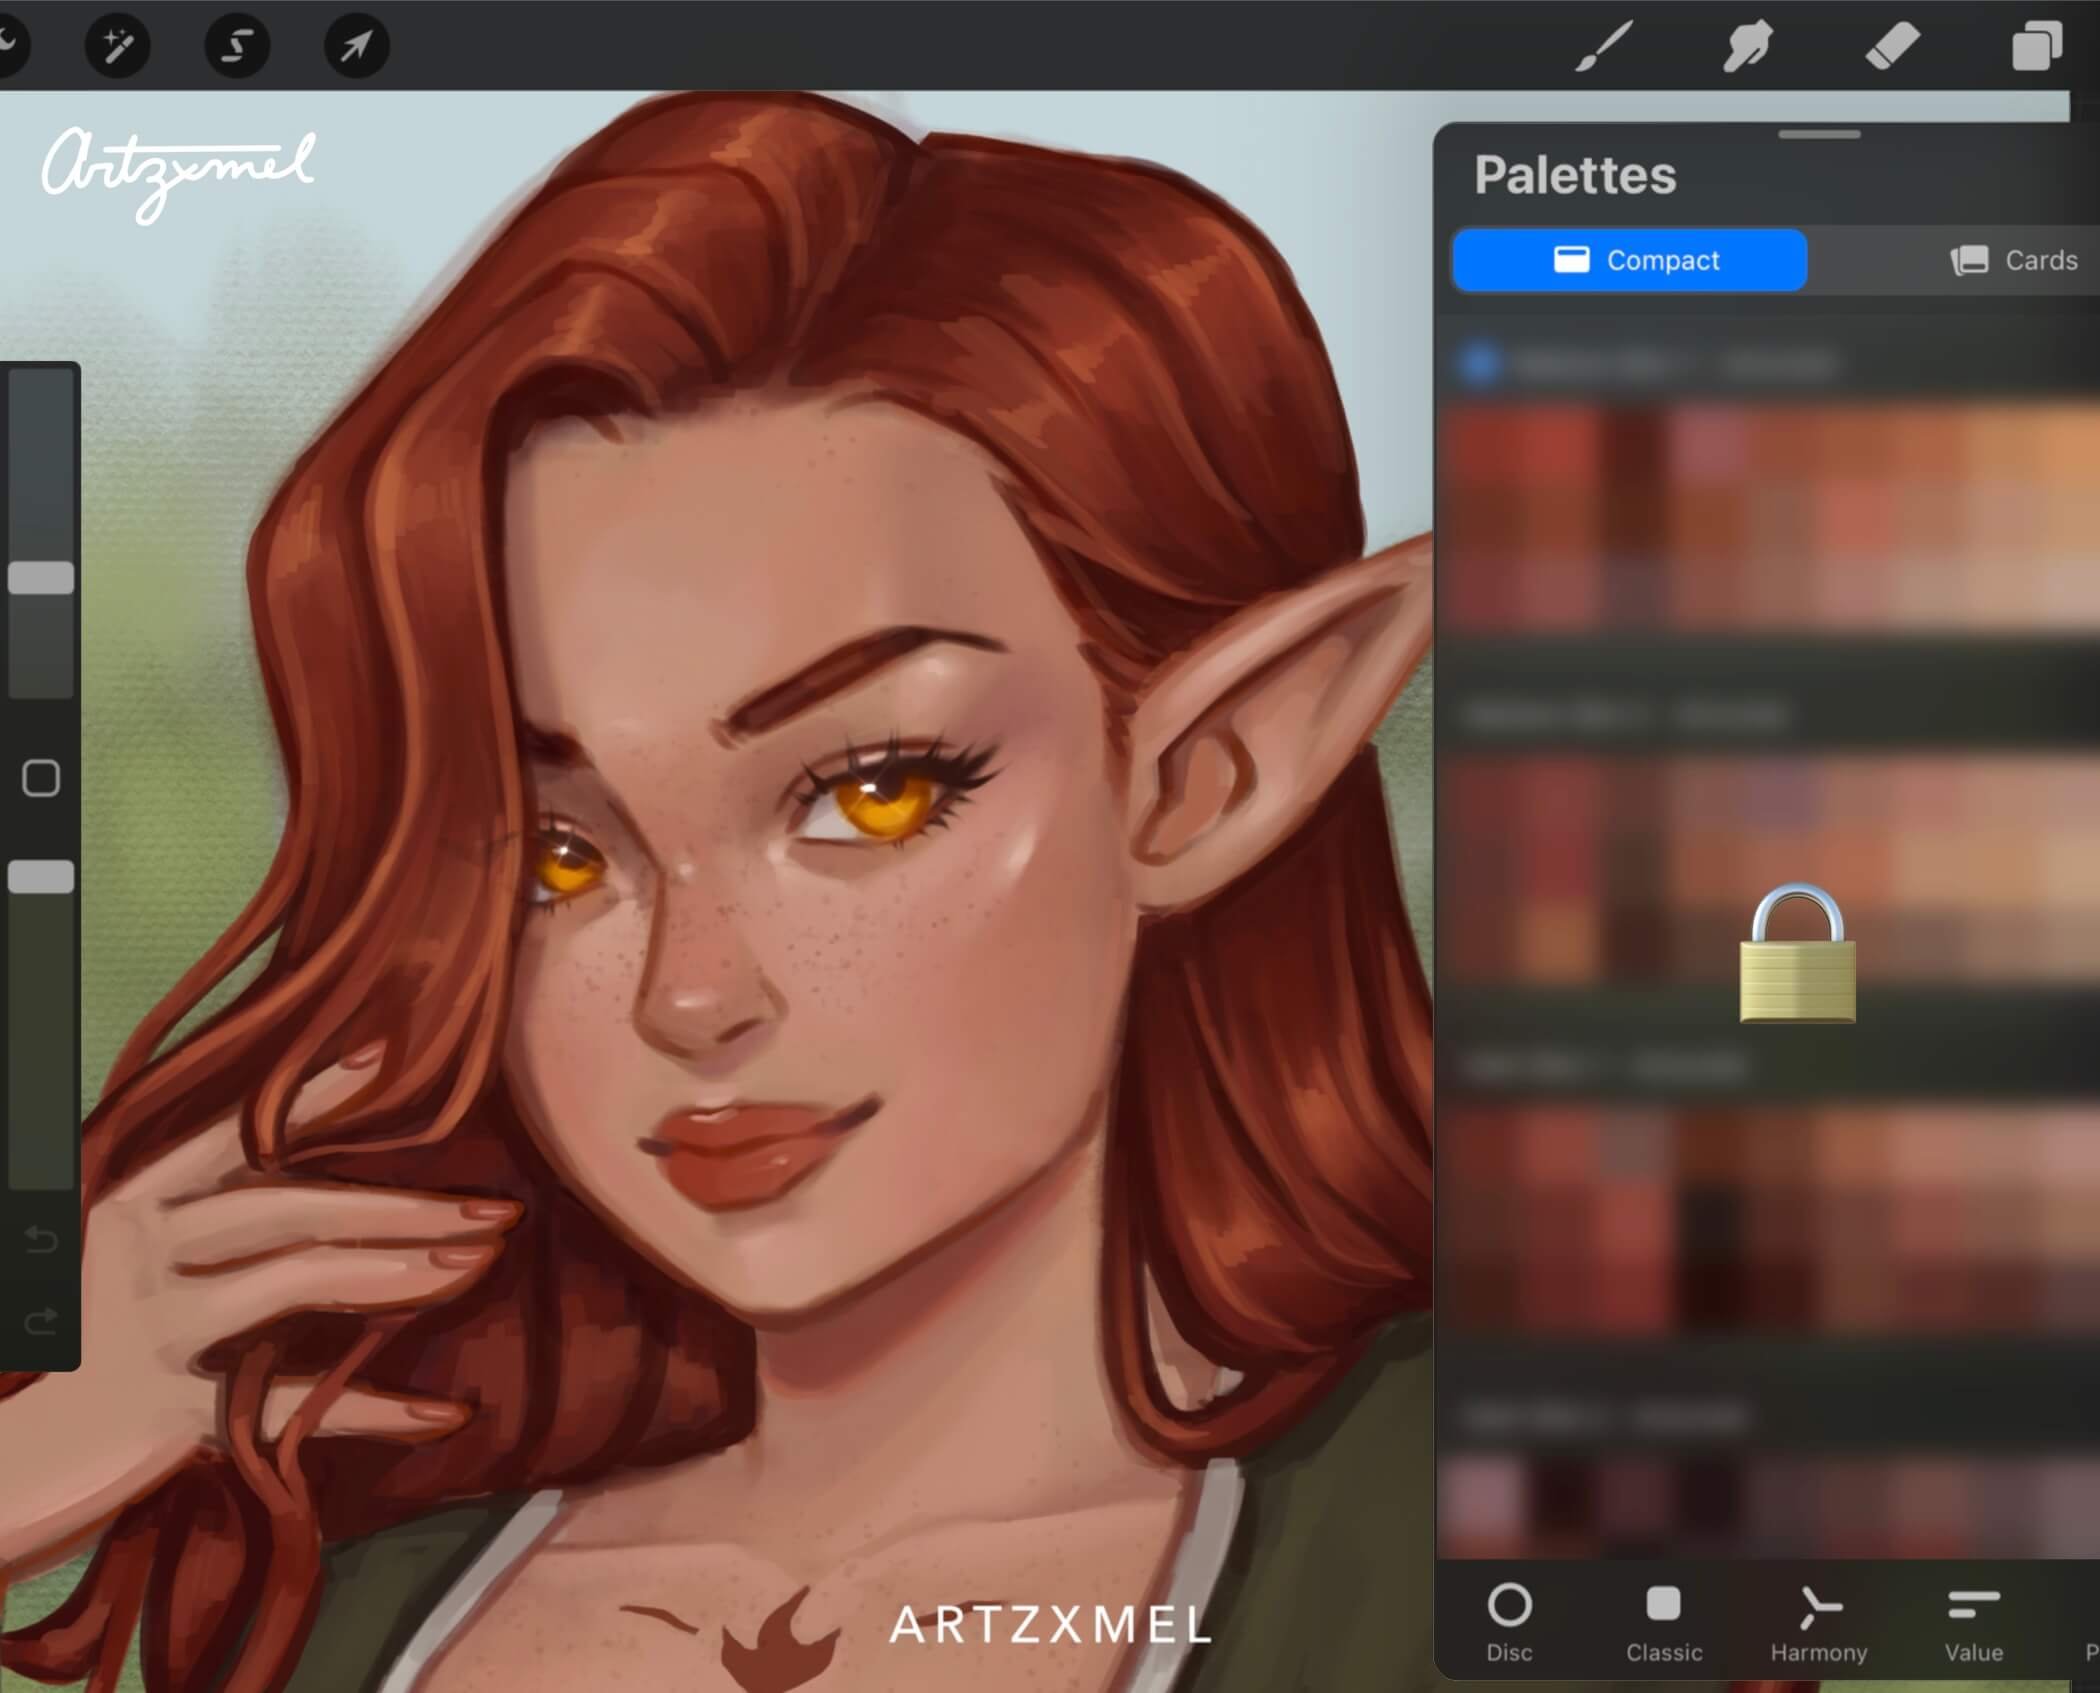Click the brush size slider handle
The image size is (2100, 1693).
point(41,578)
